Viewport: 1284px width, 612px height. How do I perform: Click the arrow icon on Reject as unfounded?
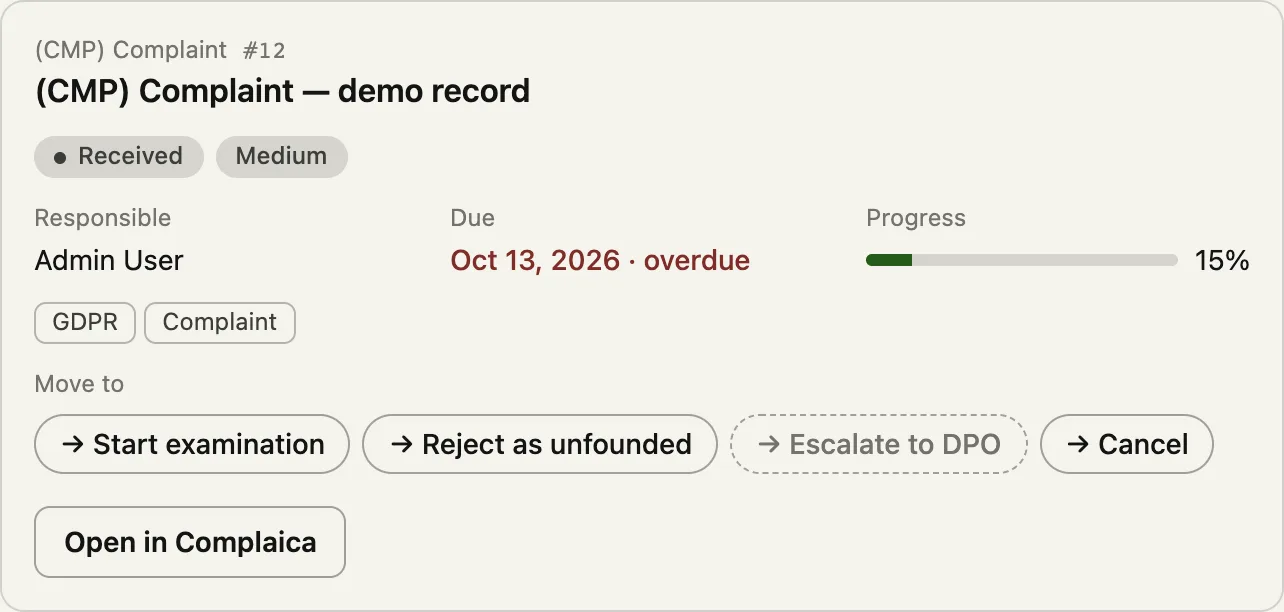401,444
